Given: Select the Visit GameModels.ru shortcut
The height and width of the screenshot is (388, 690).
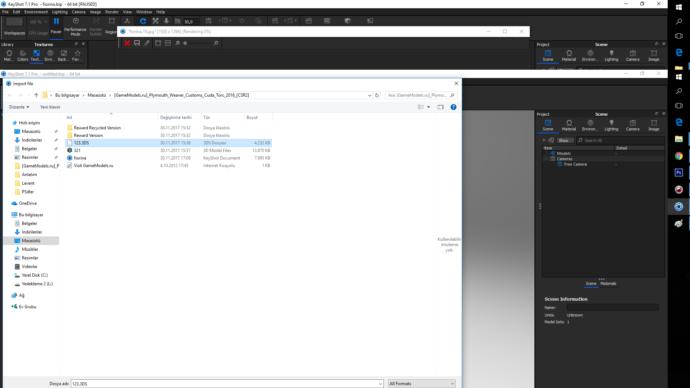Looking at the screenshot, I should coord(93,165).
